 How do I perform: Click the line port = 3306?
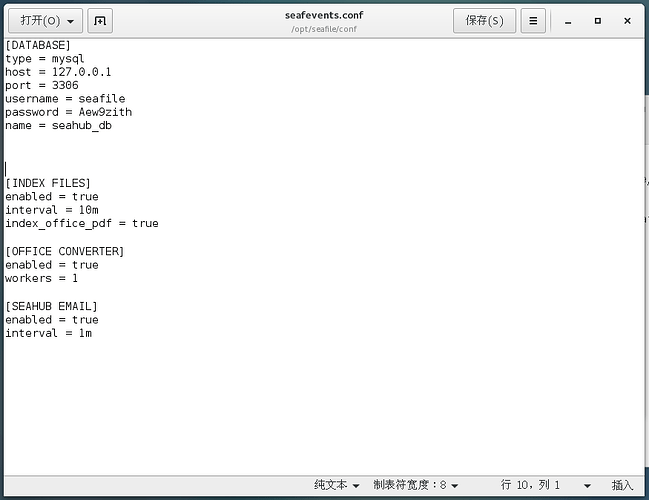tap(41, 85)
